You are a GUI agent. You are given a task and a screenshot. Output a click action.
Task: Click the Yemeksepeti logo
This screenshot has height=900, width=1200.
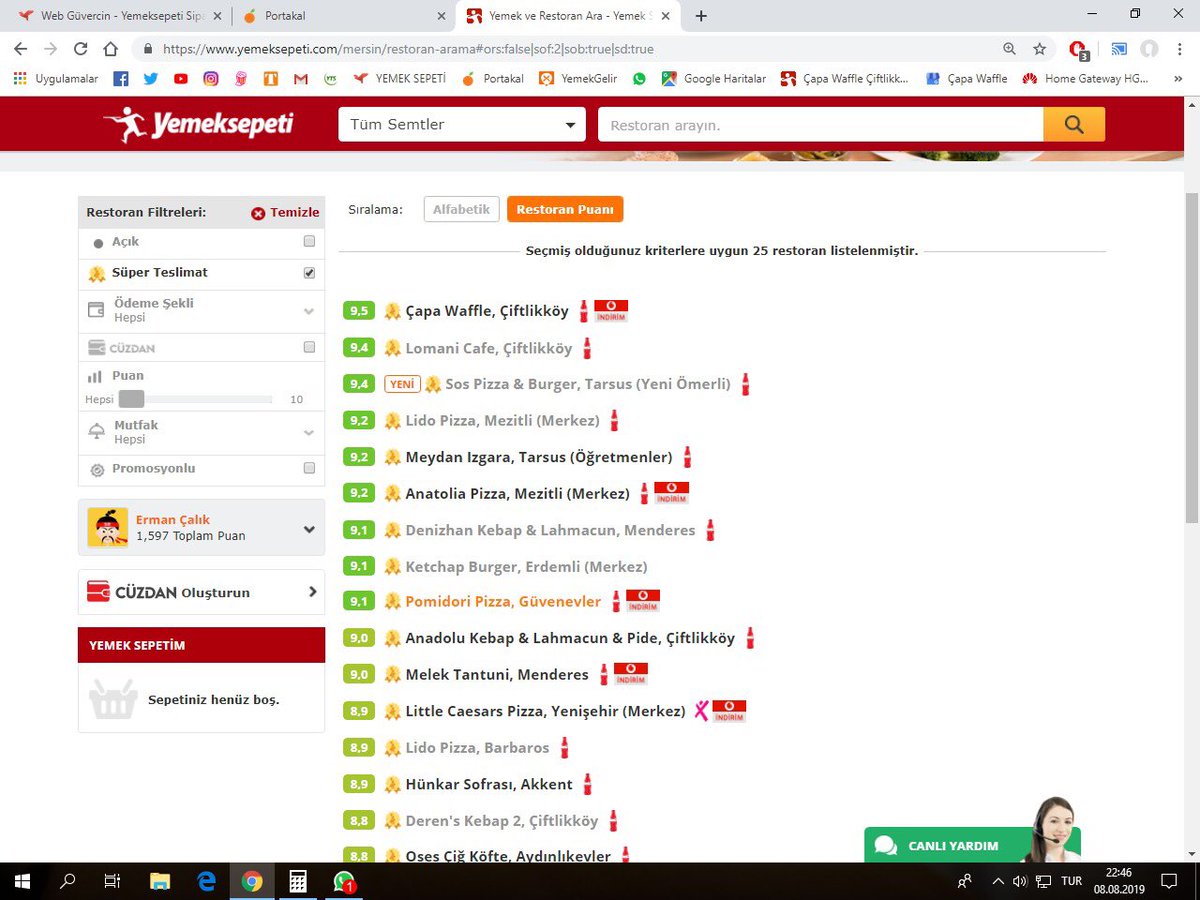tap(198, 125)
